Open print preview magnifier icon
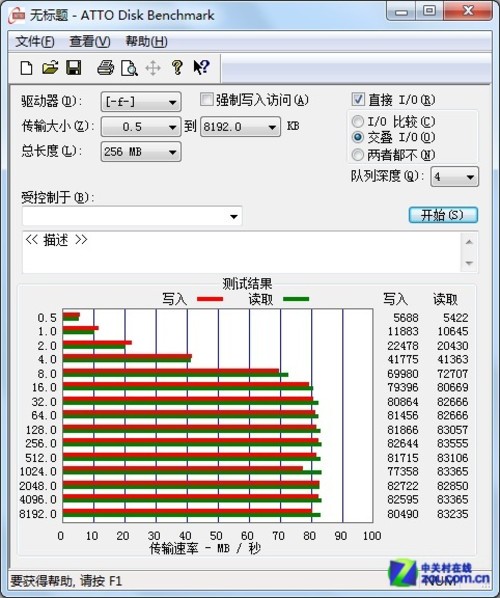Viewport: 500px width, 598px height. 129,68
